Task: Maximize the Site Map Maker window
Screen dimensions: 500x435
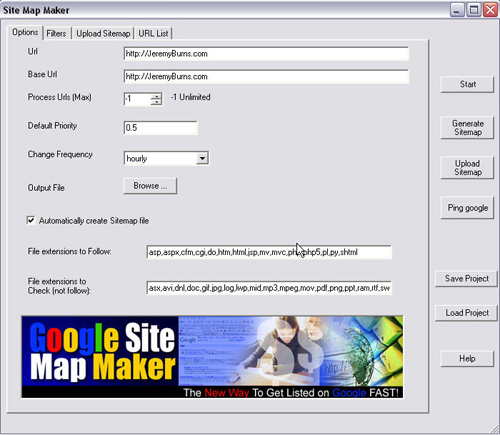Action: click(474, 10)
